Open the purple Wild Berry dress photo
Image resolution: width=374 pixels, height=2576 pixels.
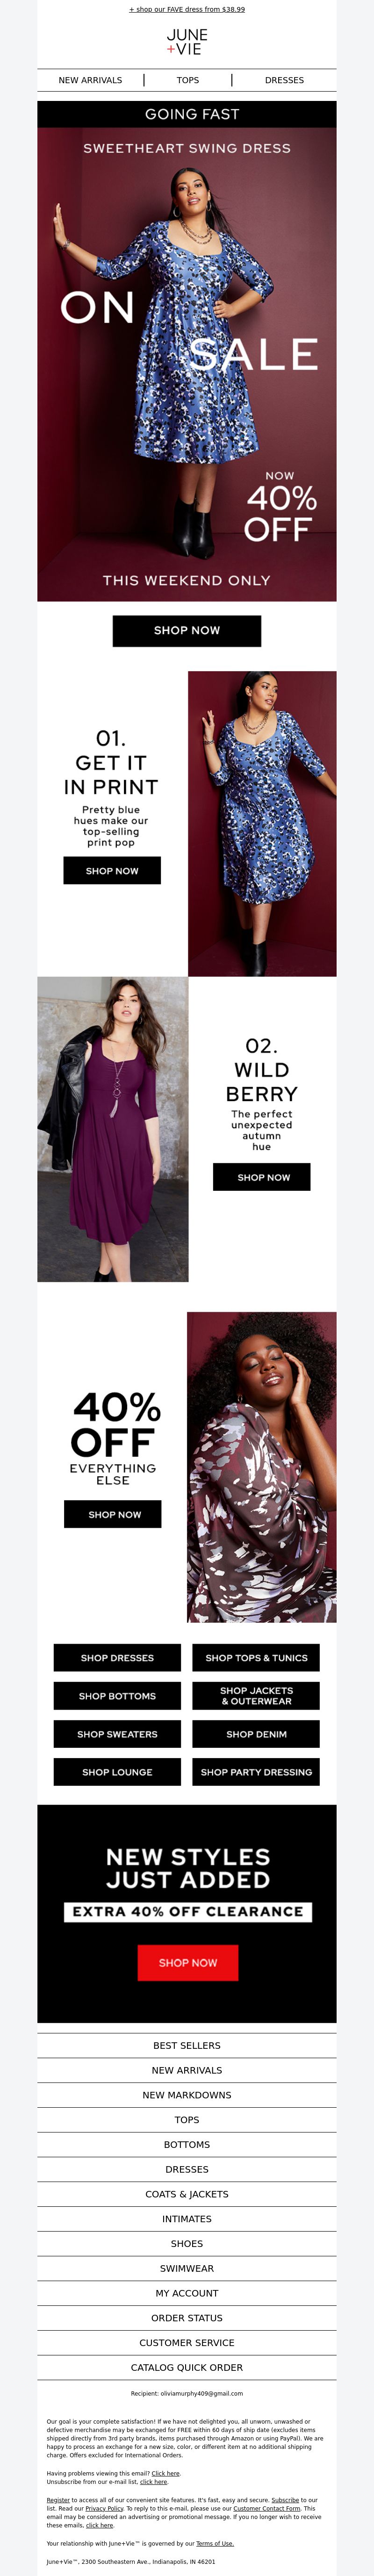click(113, 1129)
